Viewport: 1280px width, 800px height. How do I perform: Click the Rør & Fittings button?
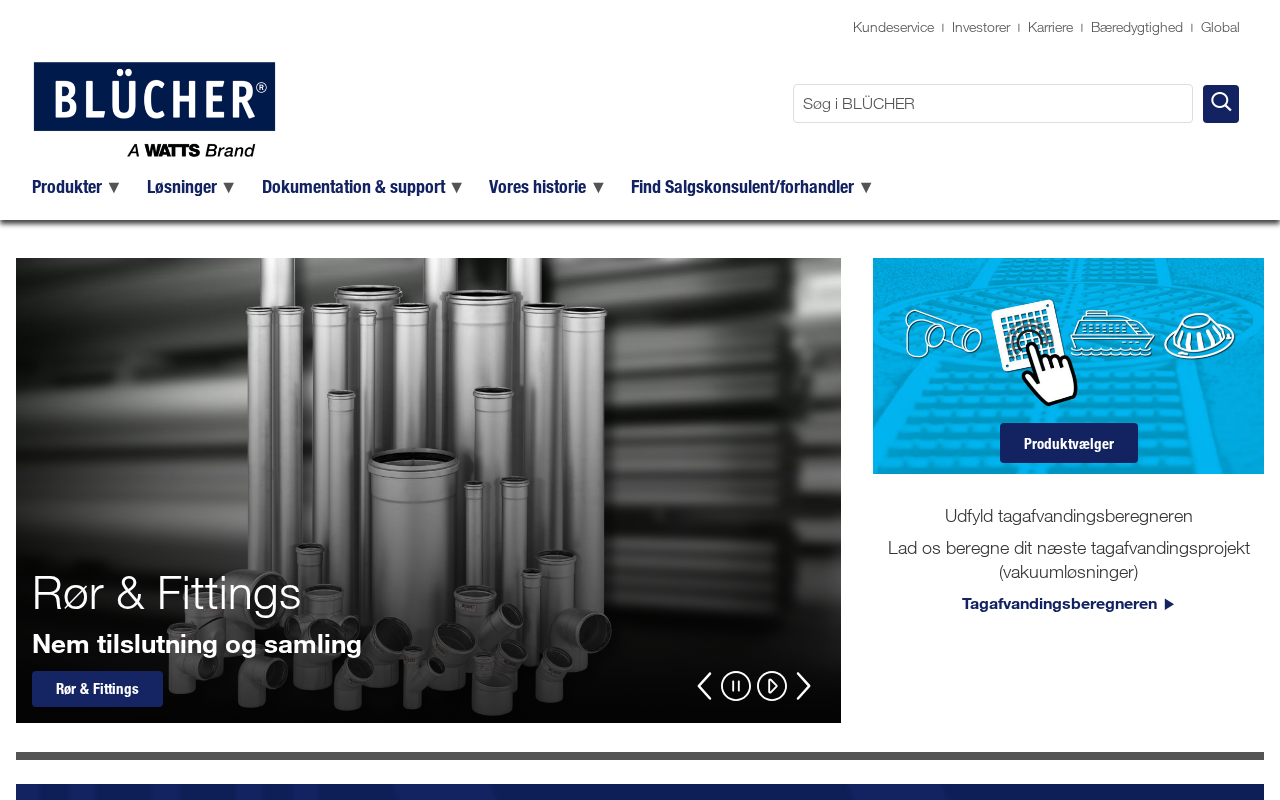(x=97, y=689)
